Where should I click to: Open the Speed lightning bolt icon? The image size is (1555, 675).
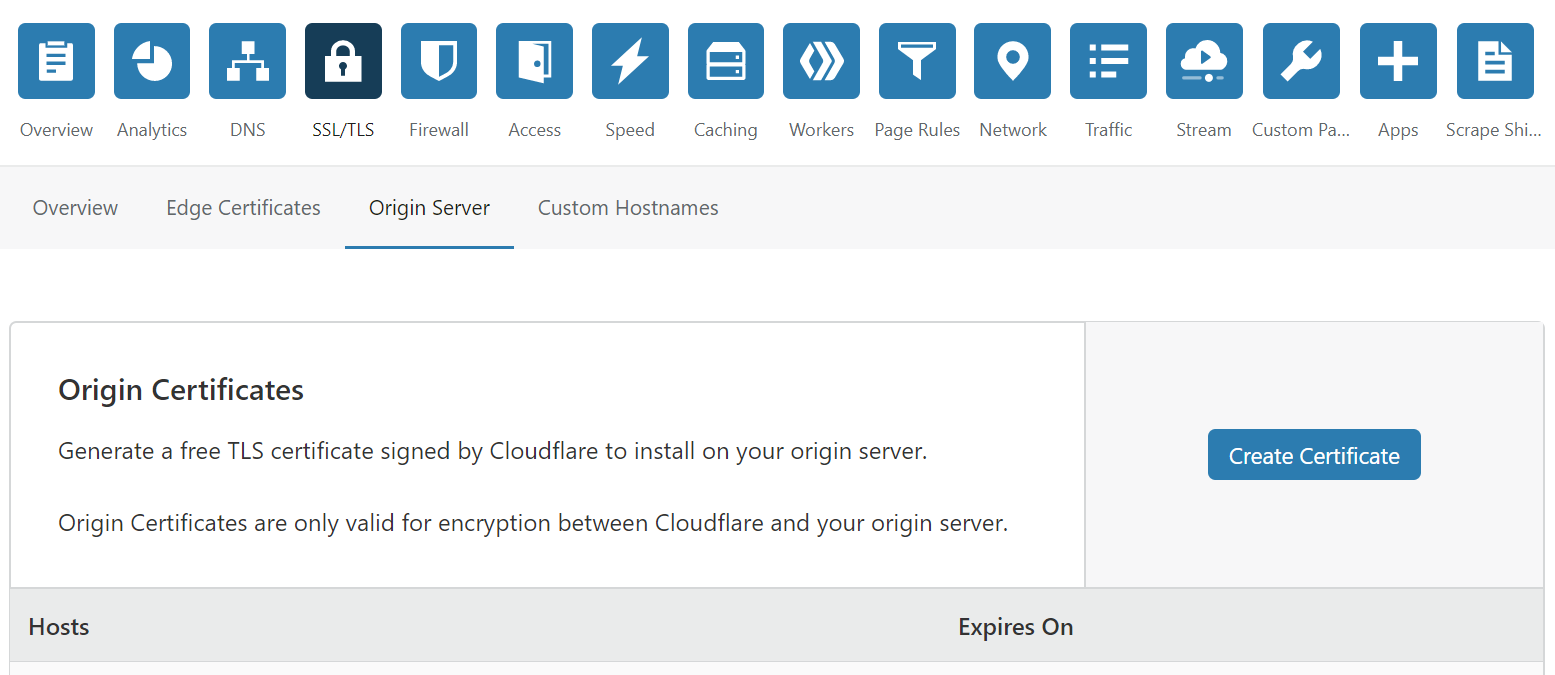(630, 61)
